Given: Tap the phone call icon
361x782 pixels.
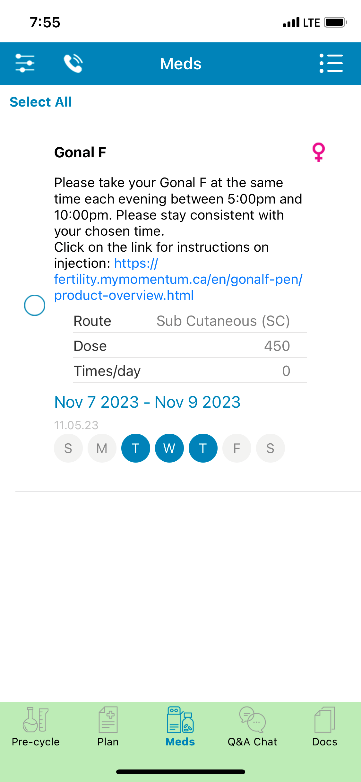Looking at the screenshot, I should click(x=73, y=63).
